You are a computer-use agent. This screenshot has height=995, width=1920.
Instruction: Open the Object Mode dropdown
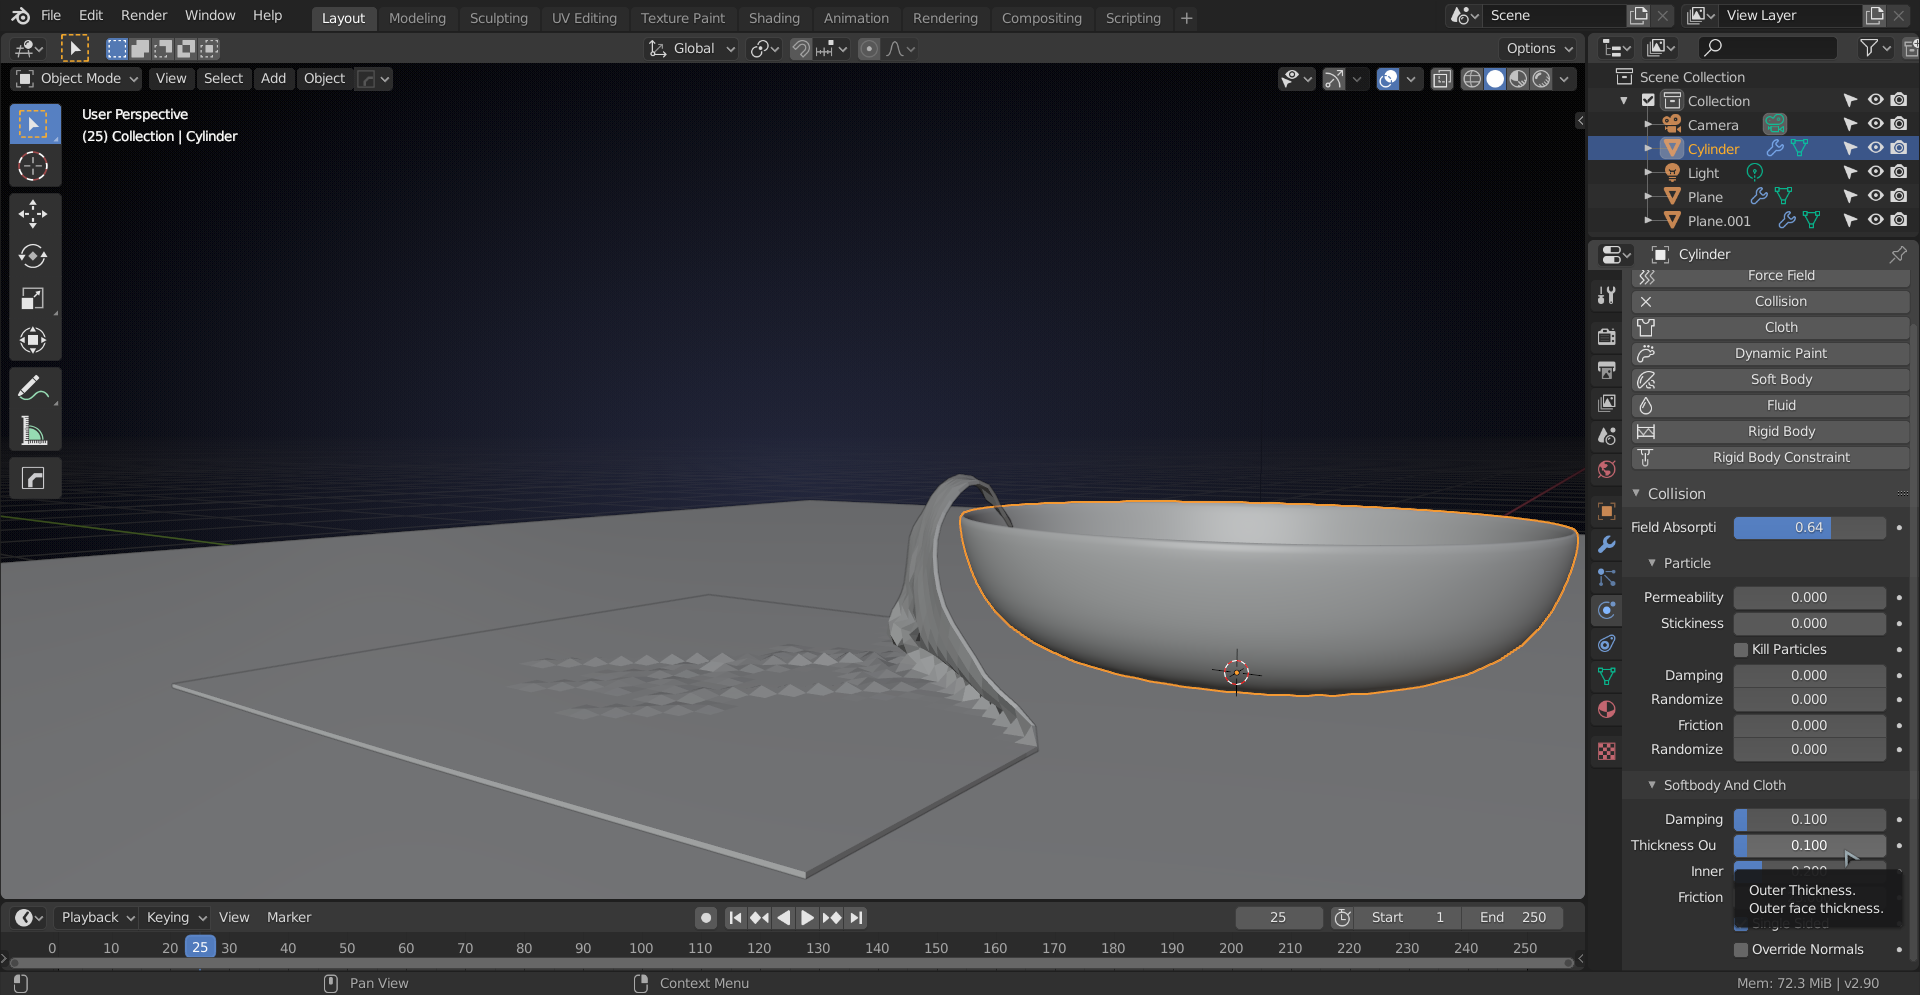(78, 79)
